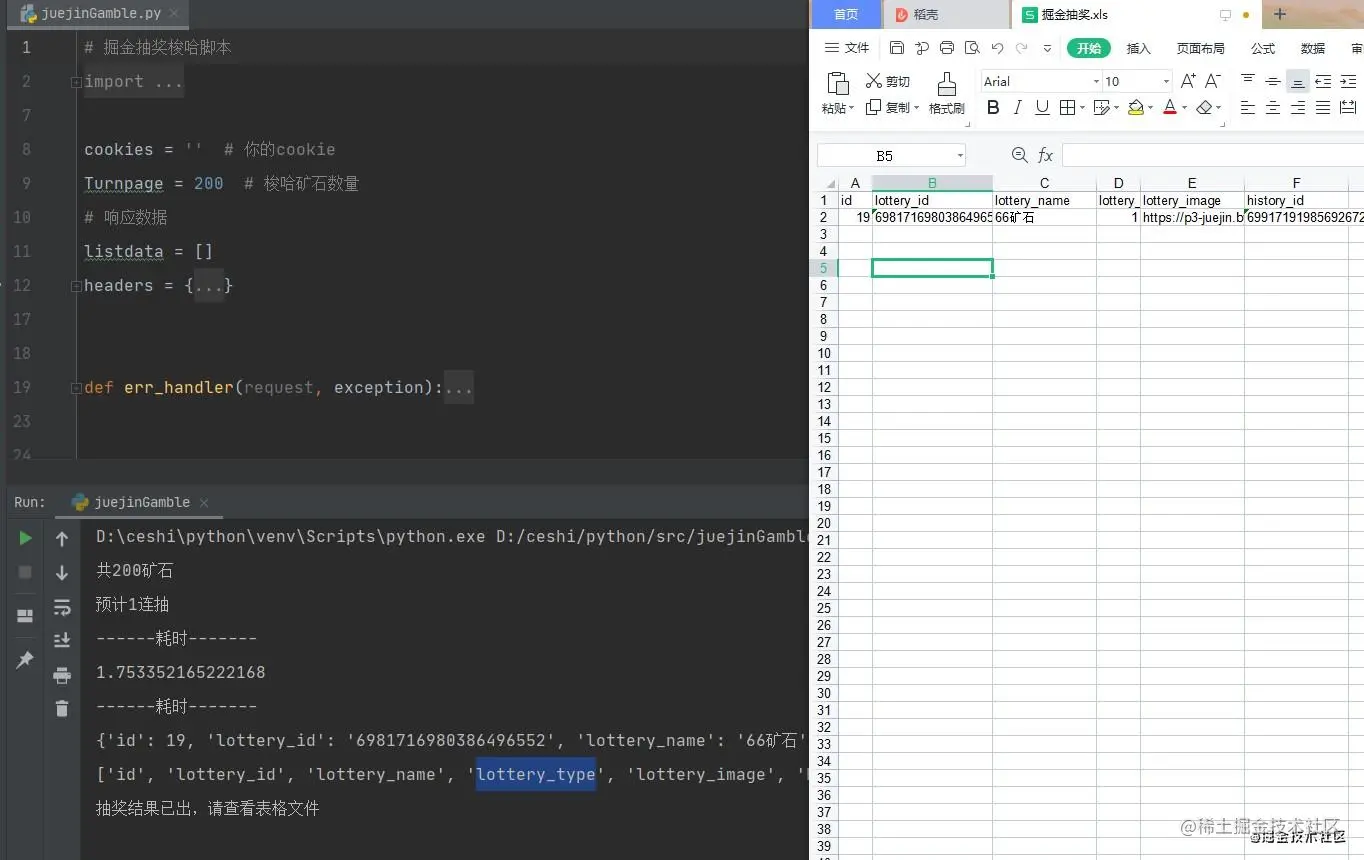Expand the 复制 dropdown arrow

tap(916, 108)
